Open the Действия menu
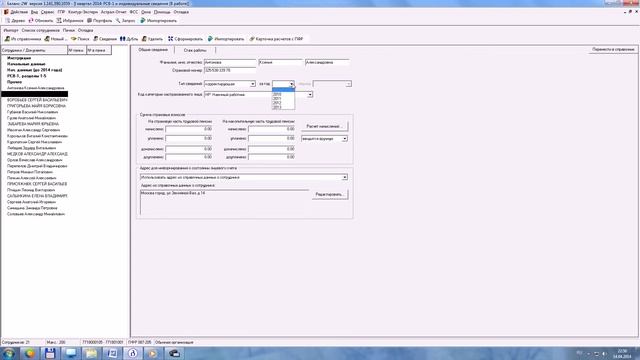 pyautogui.click(x=19, y=12)
